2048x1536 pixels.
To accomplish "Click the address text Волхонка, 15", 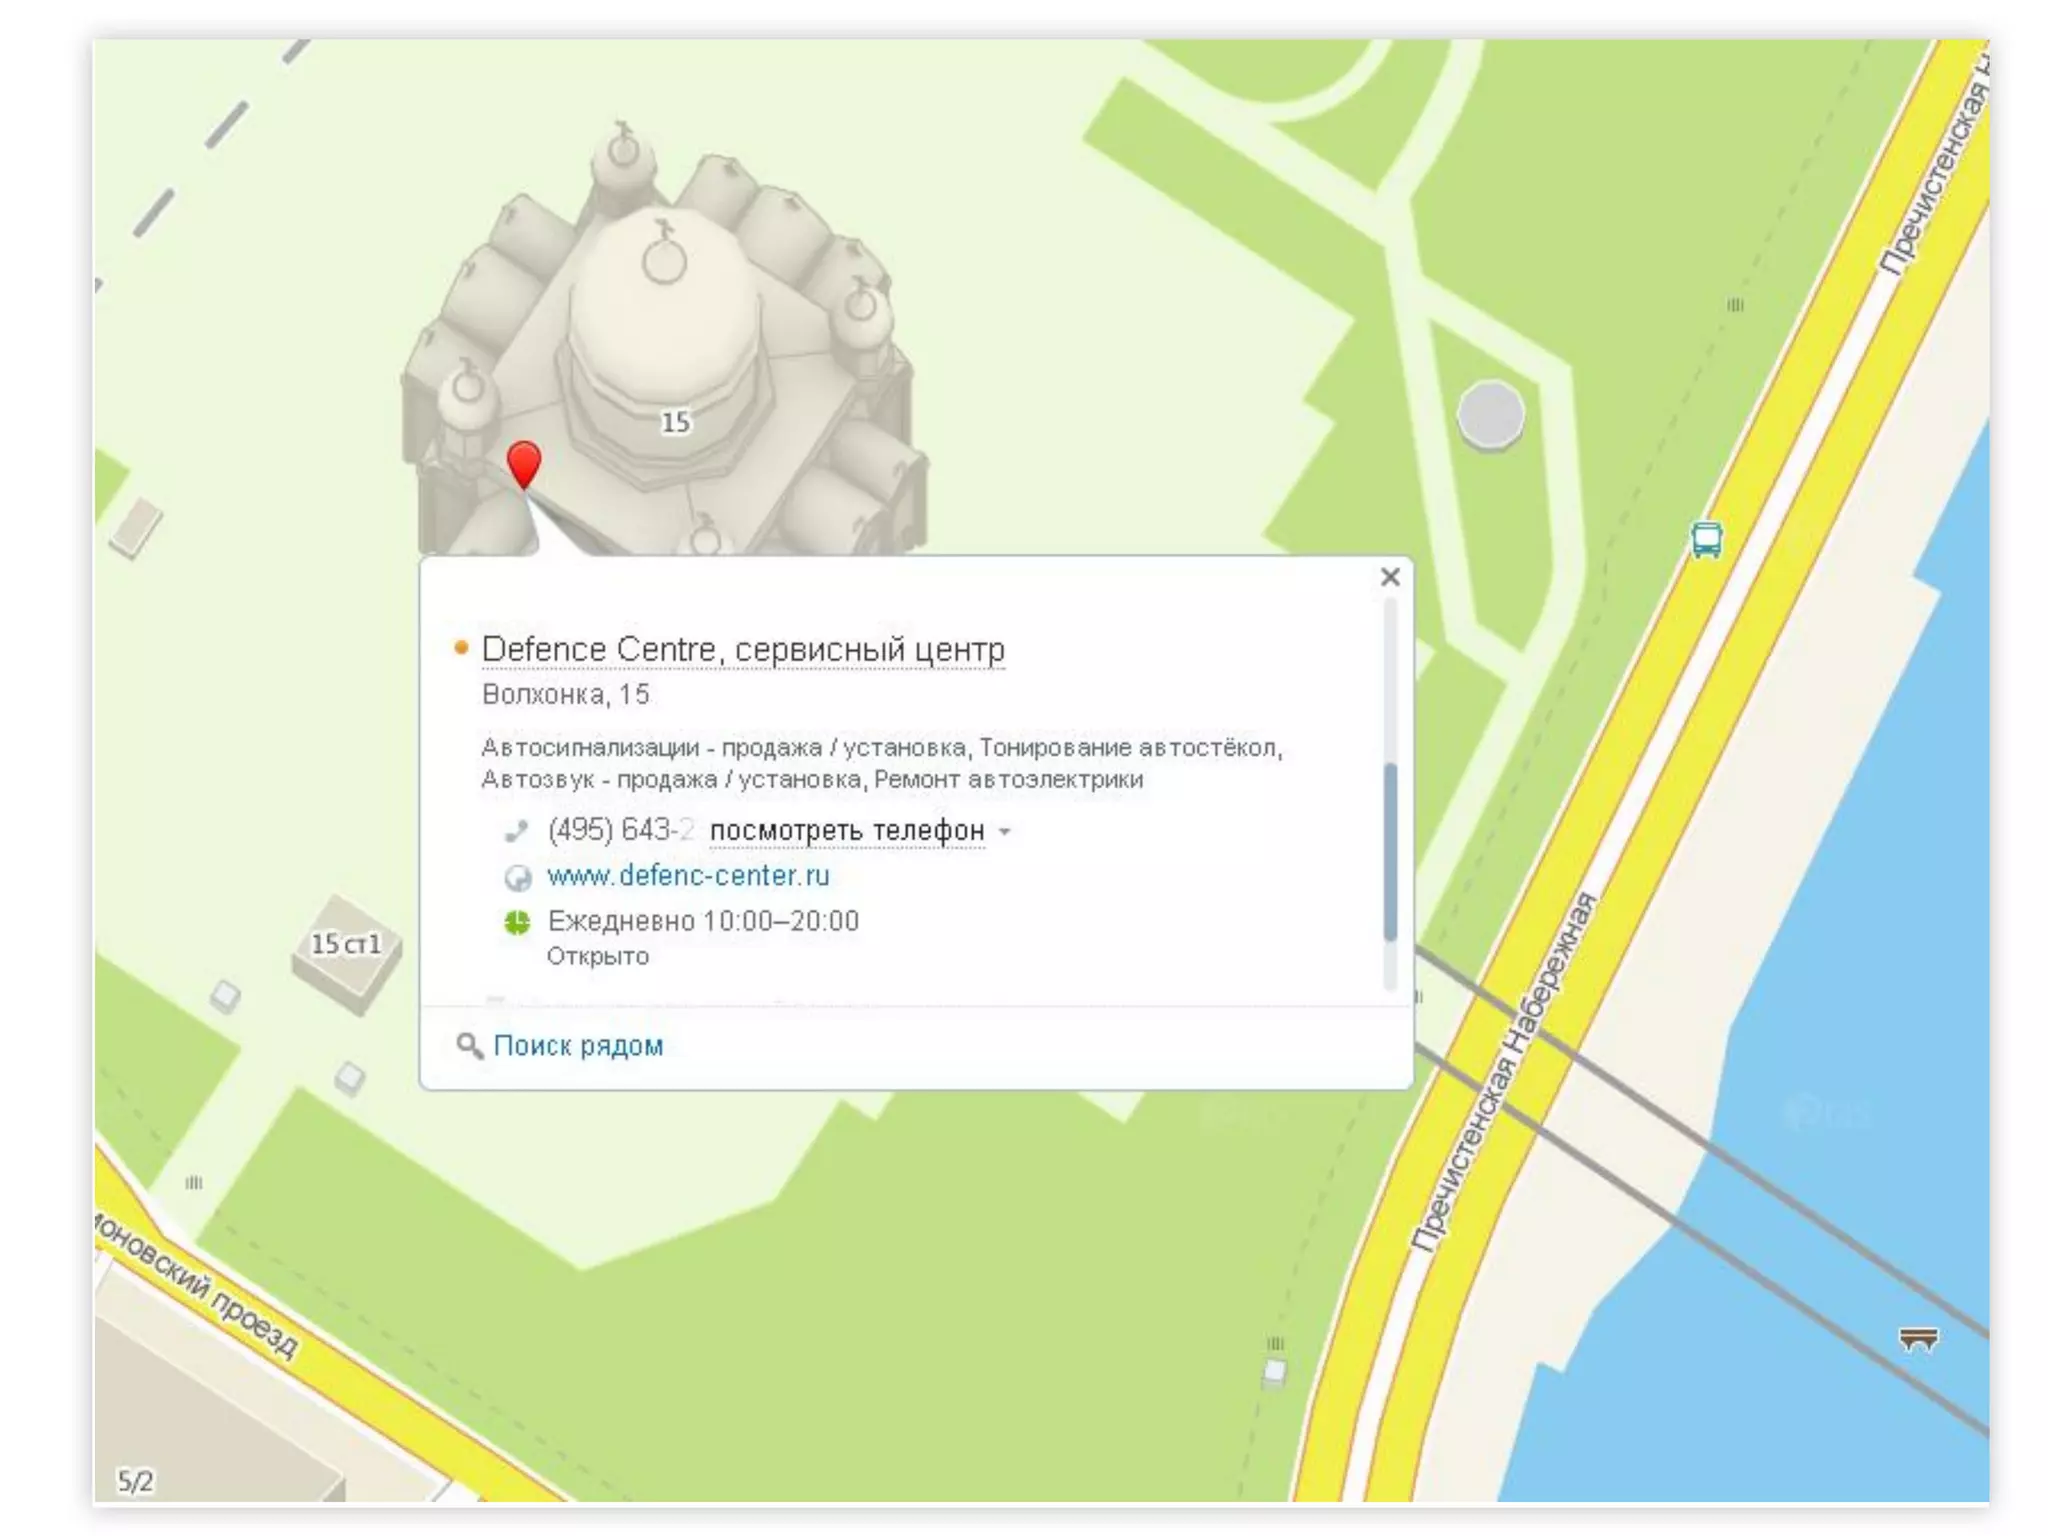I will [x=565, y=694].
